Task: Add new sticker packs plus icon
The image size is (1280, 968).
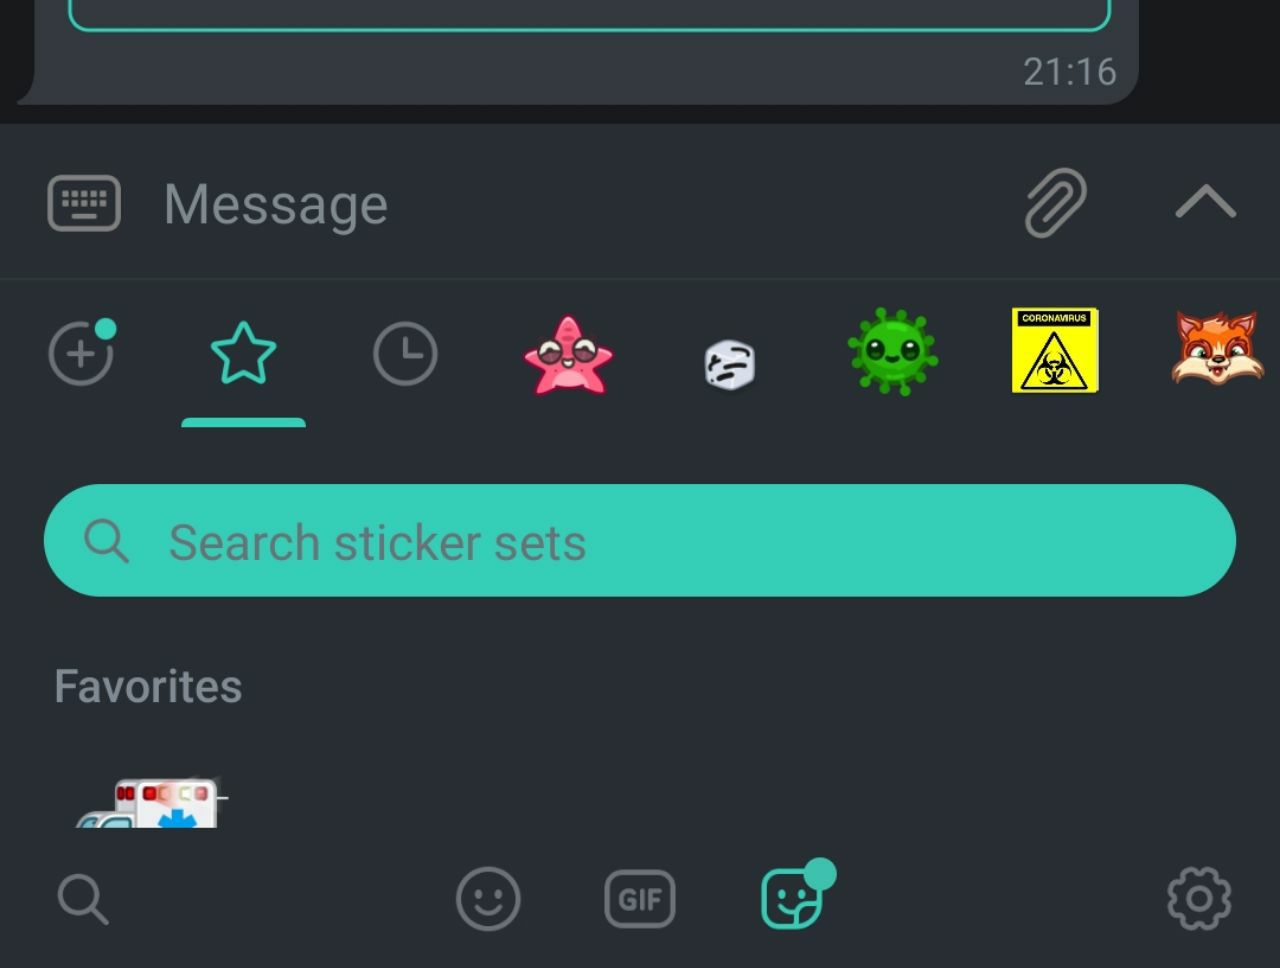Action: pos(81,352)
